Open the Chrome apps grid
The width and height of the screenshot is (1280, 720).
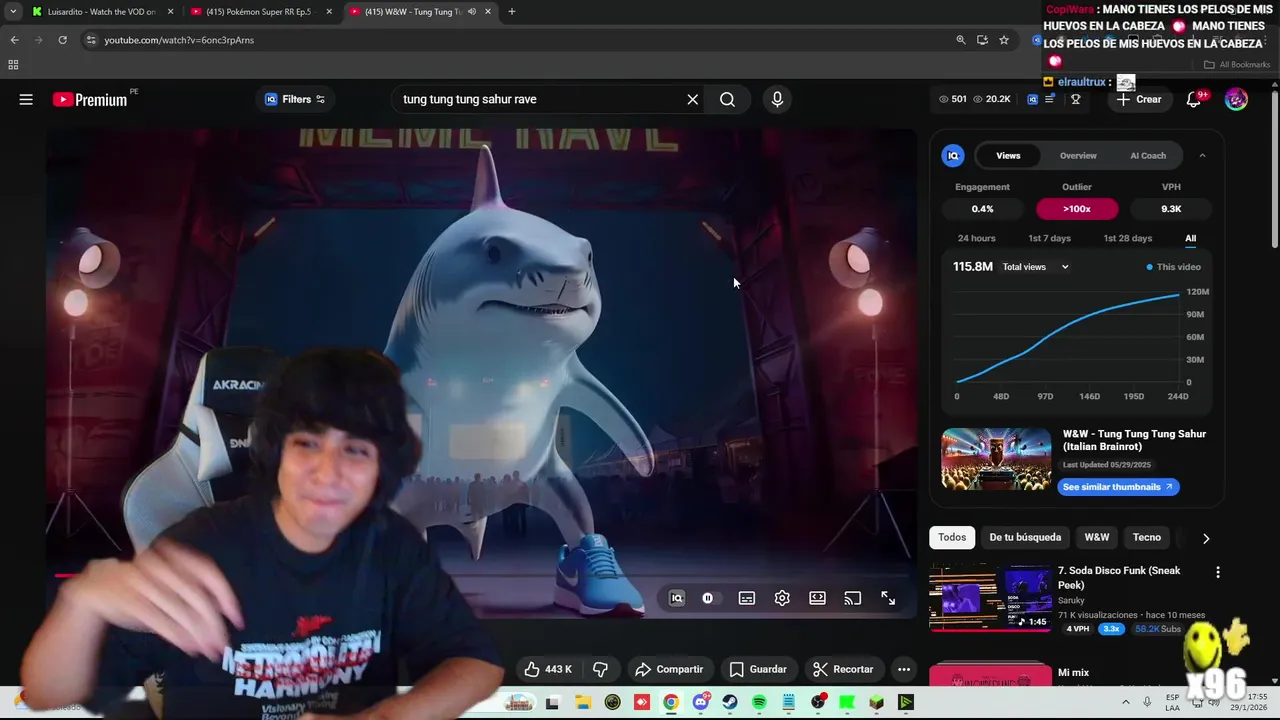click(13, 65)
